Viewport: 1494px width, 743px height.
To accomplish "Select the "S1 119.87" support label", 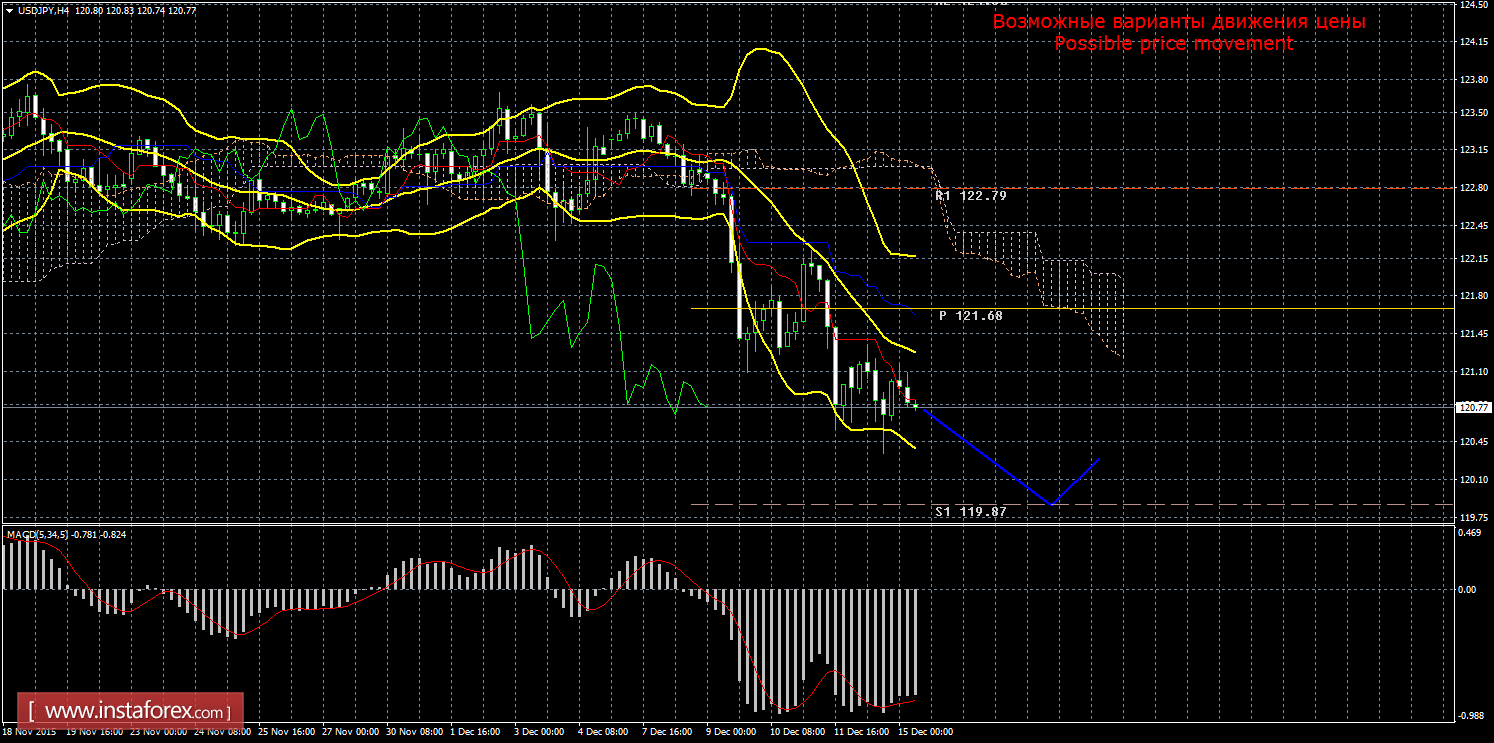I will 971,511.
